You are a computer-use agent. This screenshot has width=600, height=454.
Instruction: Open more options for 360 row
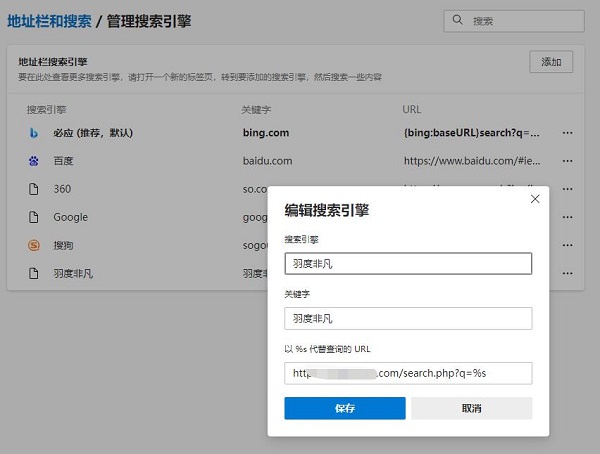[567, 189]
